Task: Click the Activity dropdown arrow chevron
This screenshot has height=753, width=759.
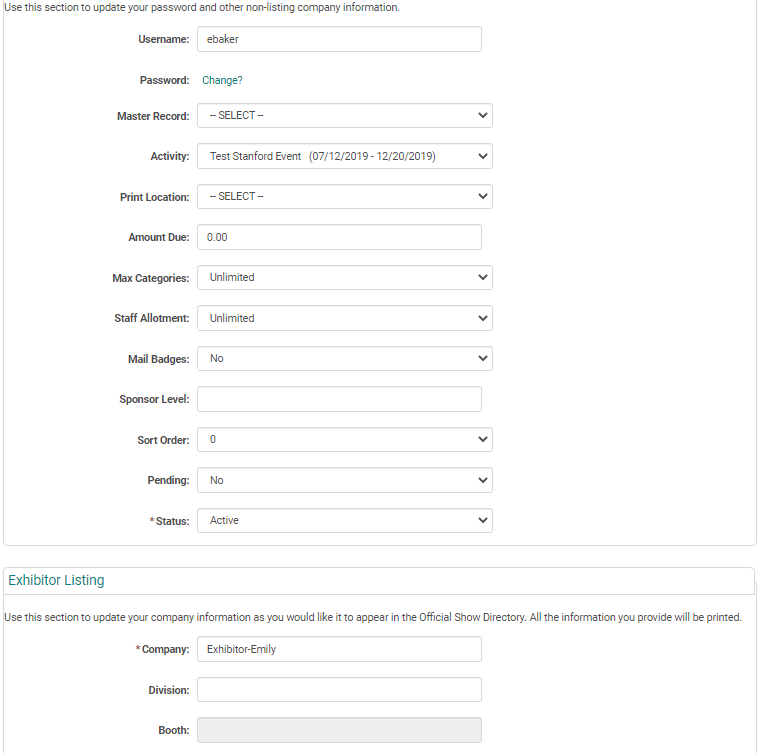Action: click(483, 156)
